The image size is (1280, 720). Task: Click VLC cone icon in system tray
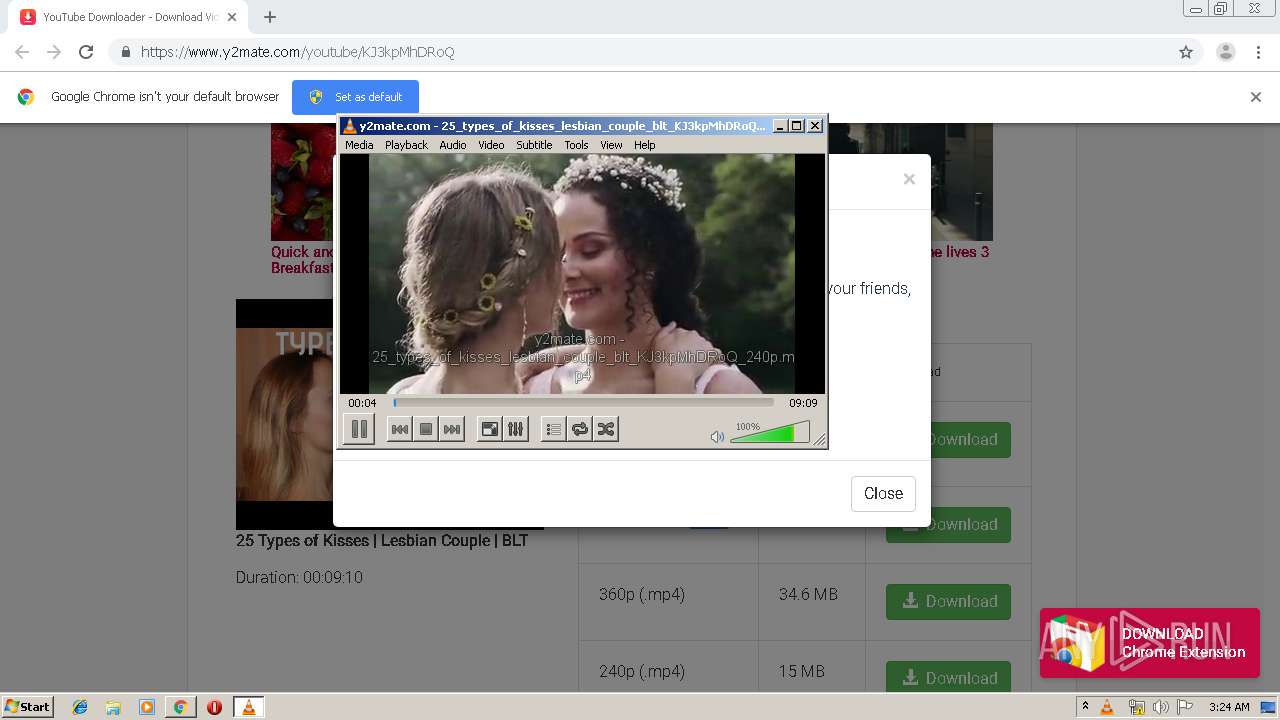(x=1107, y=707)
